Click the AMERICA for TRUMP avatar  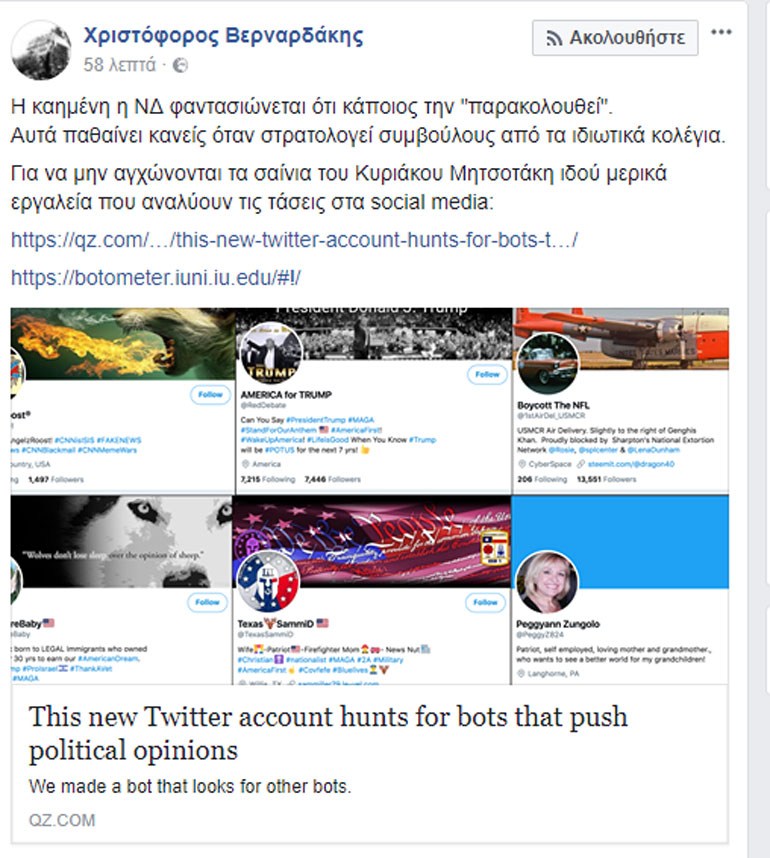271,353
